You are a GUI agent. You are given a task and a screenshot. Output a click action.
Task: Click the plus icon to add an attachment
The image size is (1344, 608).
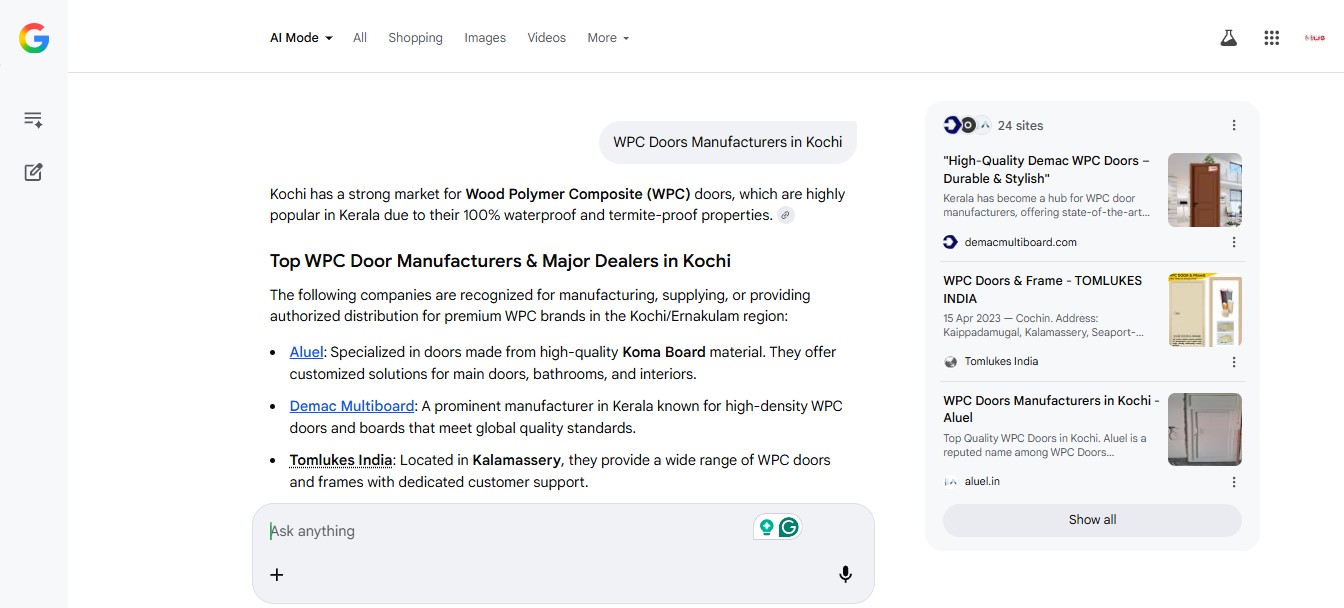point(277,574)
